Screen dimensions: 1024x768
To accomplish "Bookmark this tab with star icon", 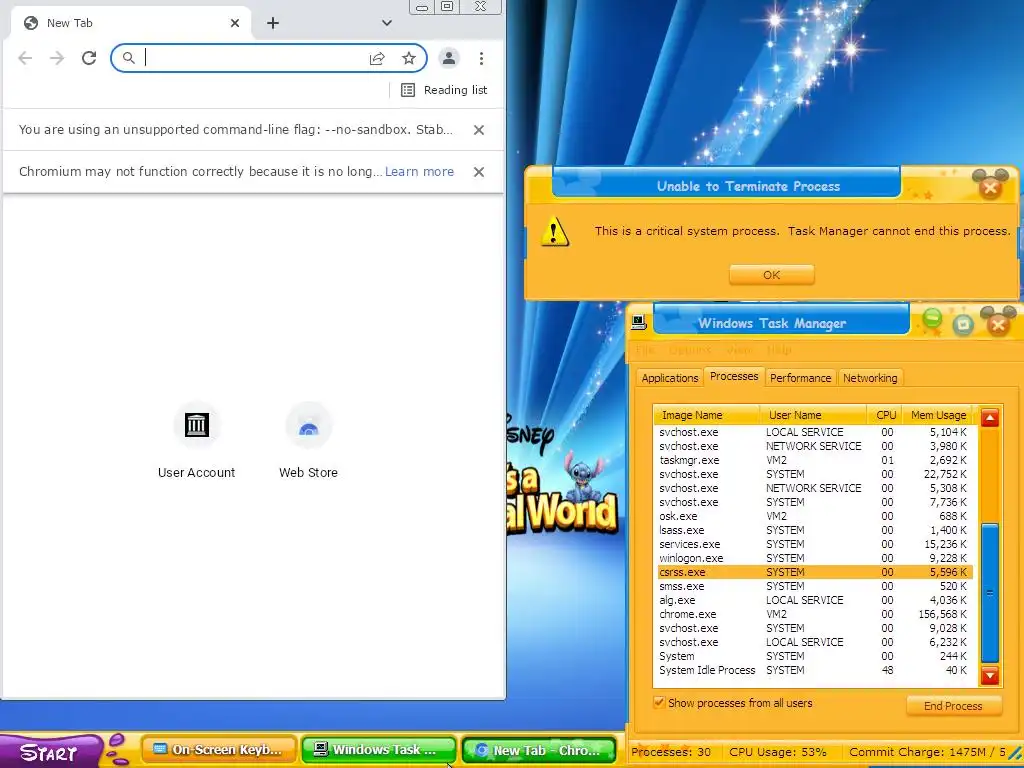I will (409, 58).
